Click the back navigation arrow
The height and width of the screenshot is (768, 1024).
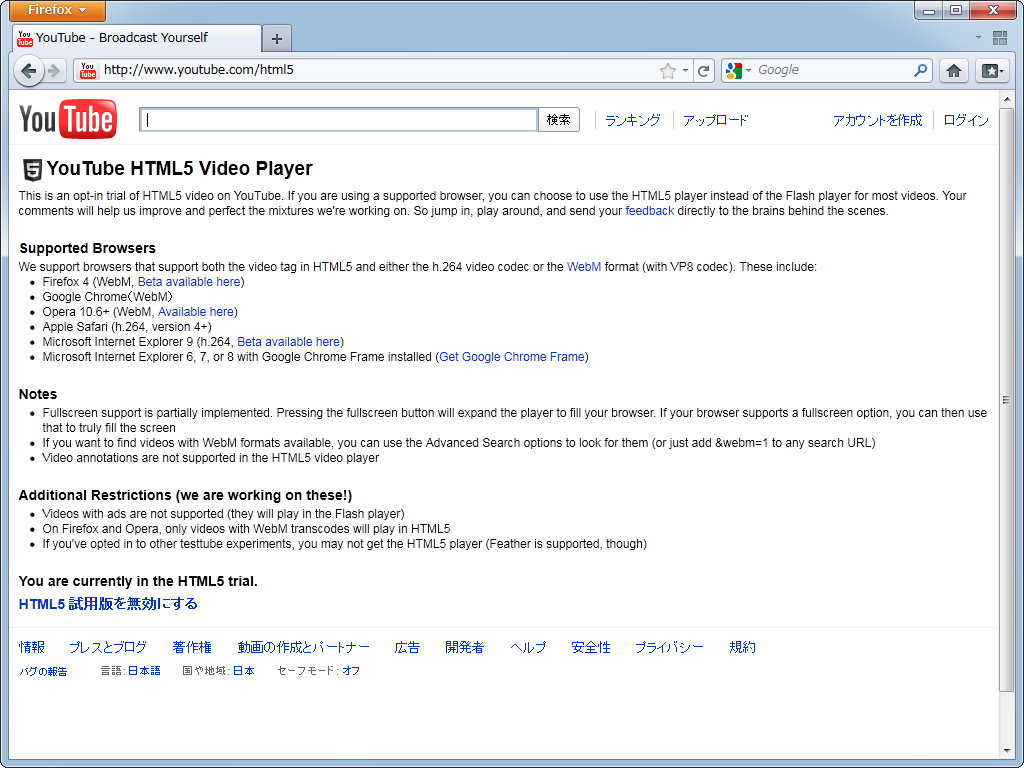[x=29, y=70]
